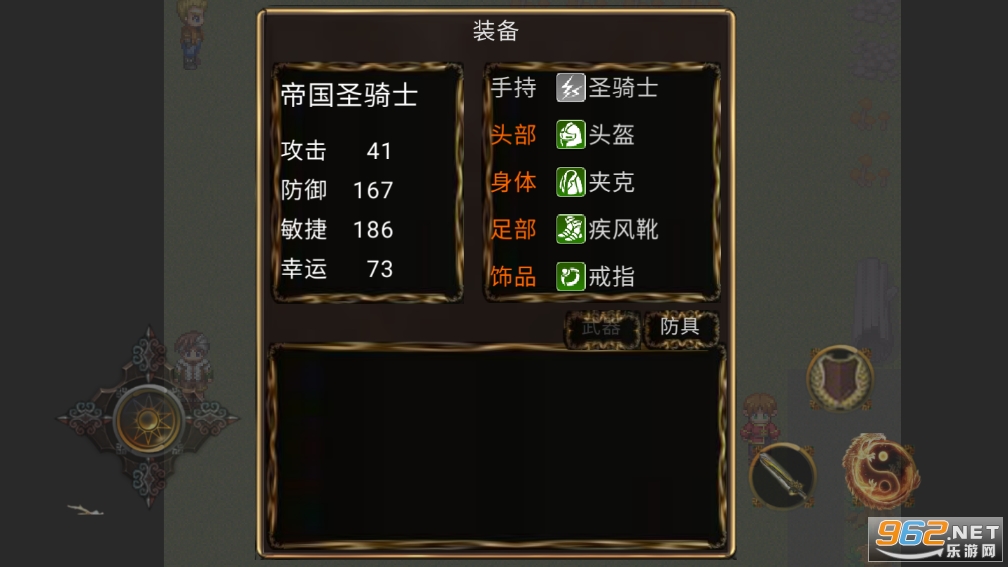Image resolution: width=1008 pixels, height=567 pixels.
Task: Select the lightning weapon icon beside 圣骑士
Action: [570, 88]
